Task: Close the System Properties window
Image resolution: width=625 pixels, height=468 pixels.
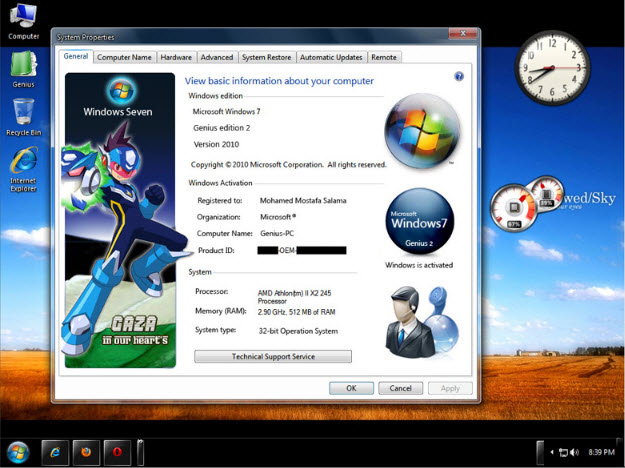Action: point(463,33)
